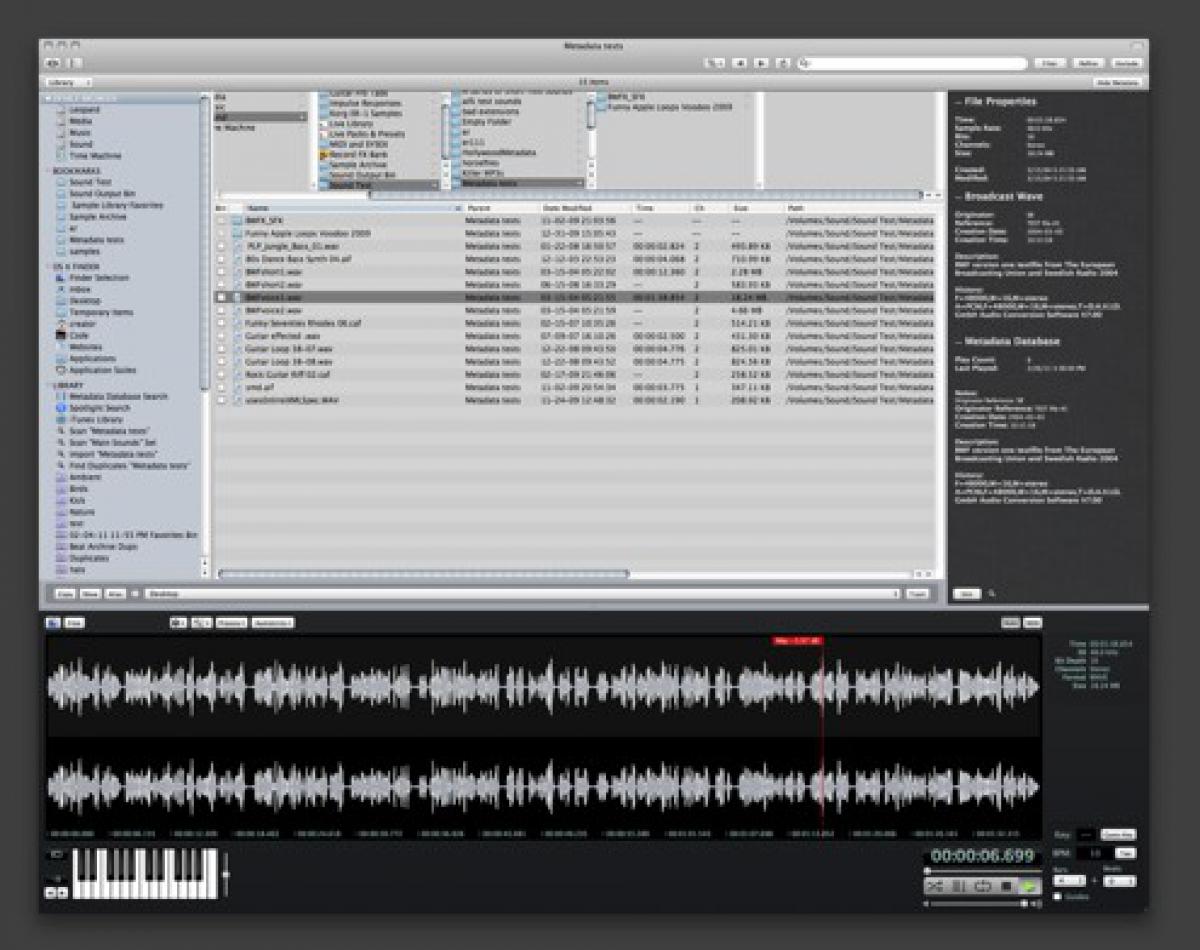Open Duplicates set in library
The image size is (1200, 950).
pyautogui.click(x=90, y=558)
